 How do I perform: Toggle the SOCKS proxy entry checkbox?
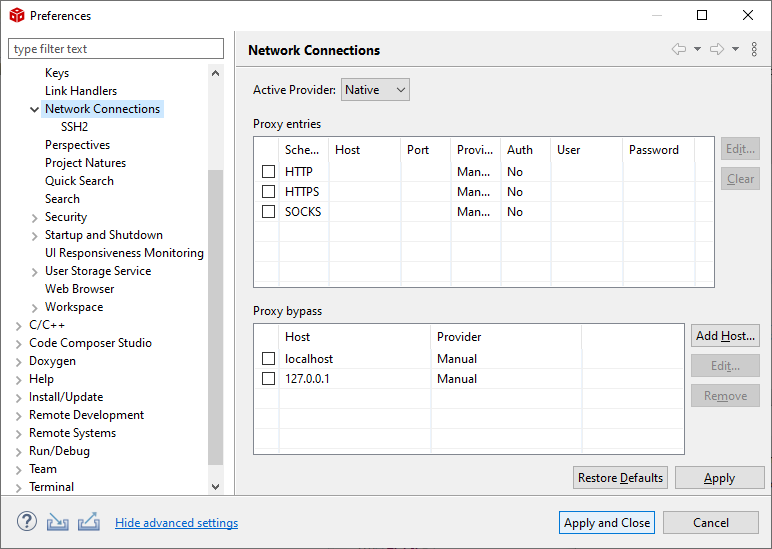[269, 212]
